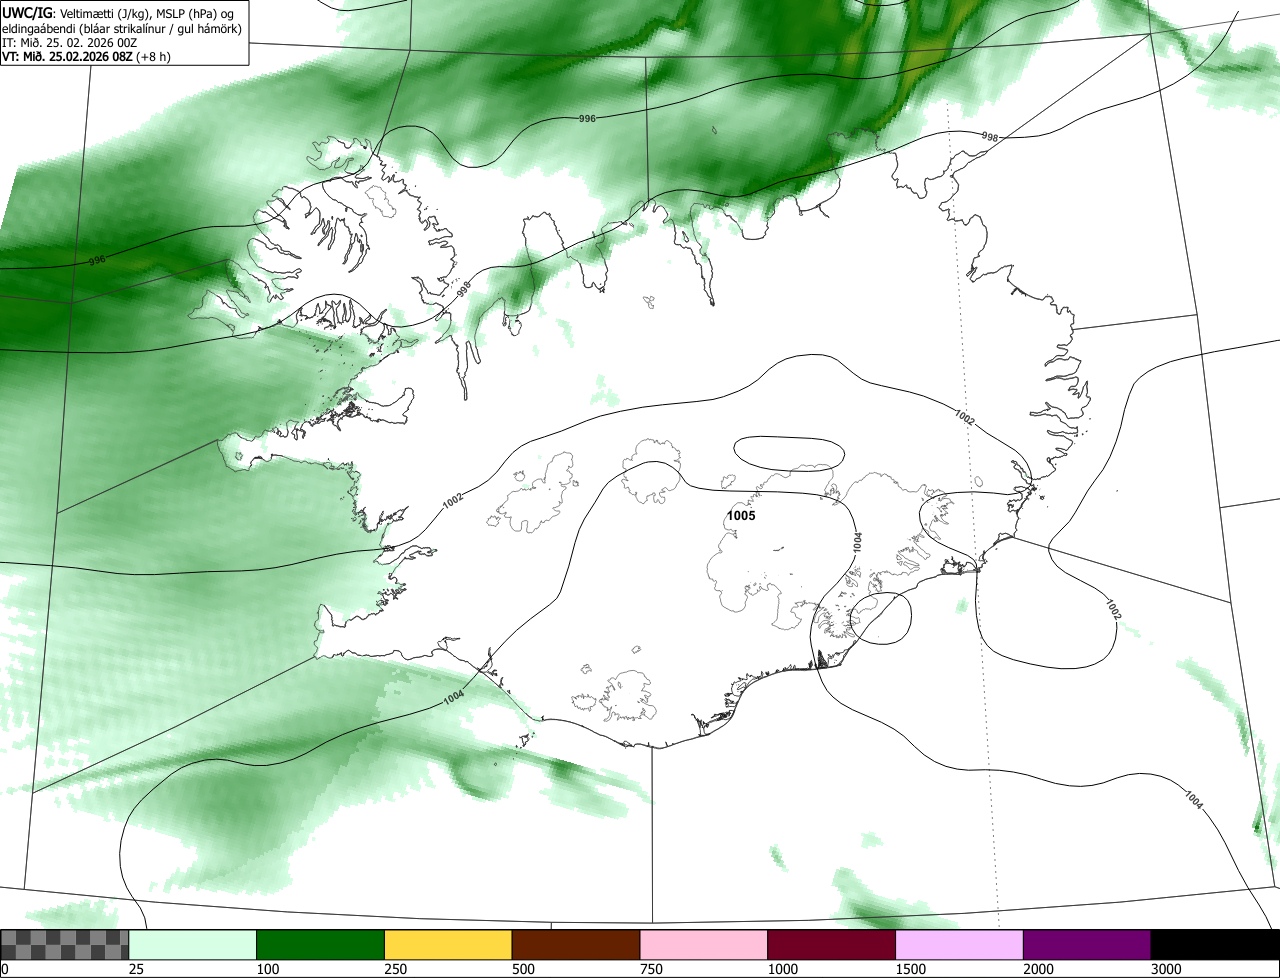Viewport: 1280px width, 978px height.
Task: Select the dark purple 2000–3000 legend swatch
Action: [x=1087, y=945]
